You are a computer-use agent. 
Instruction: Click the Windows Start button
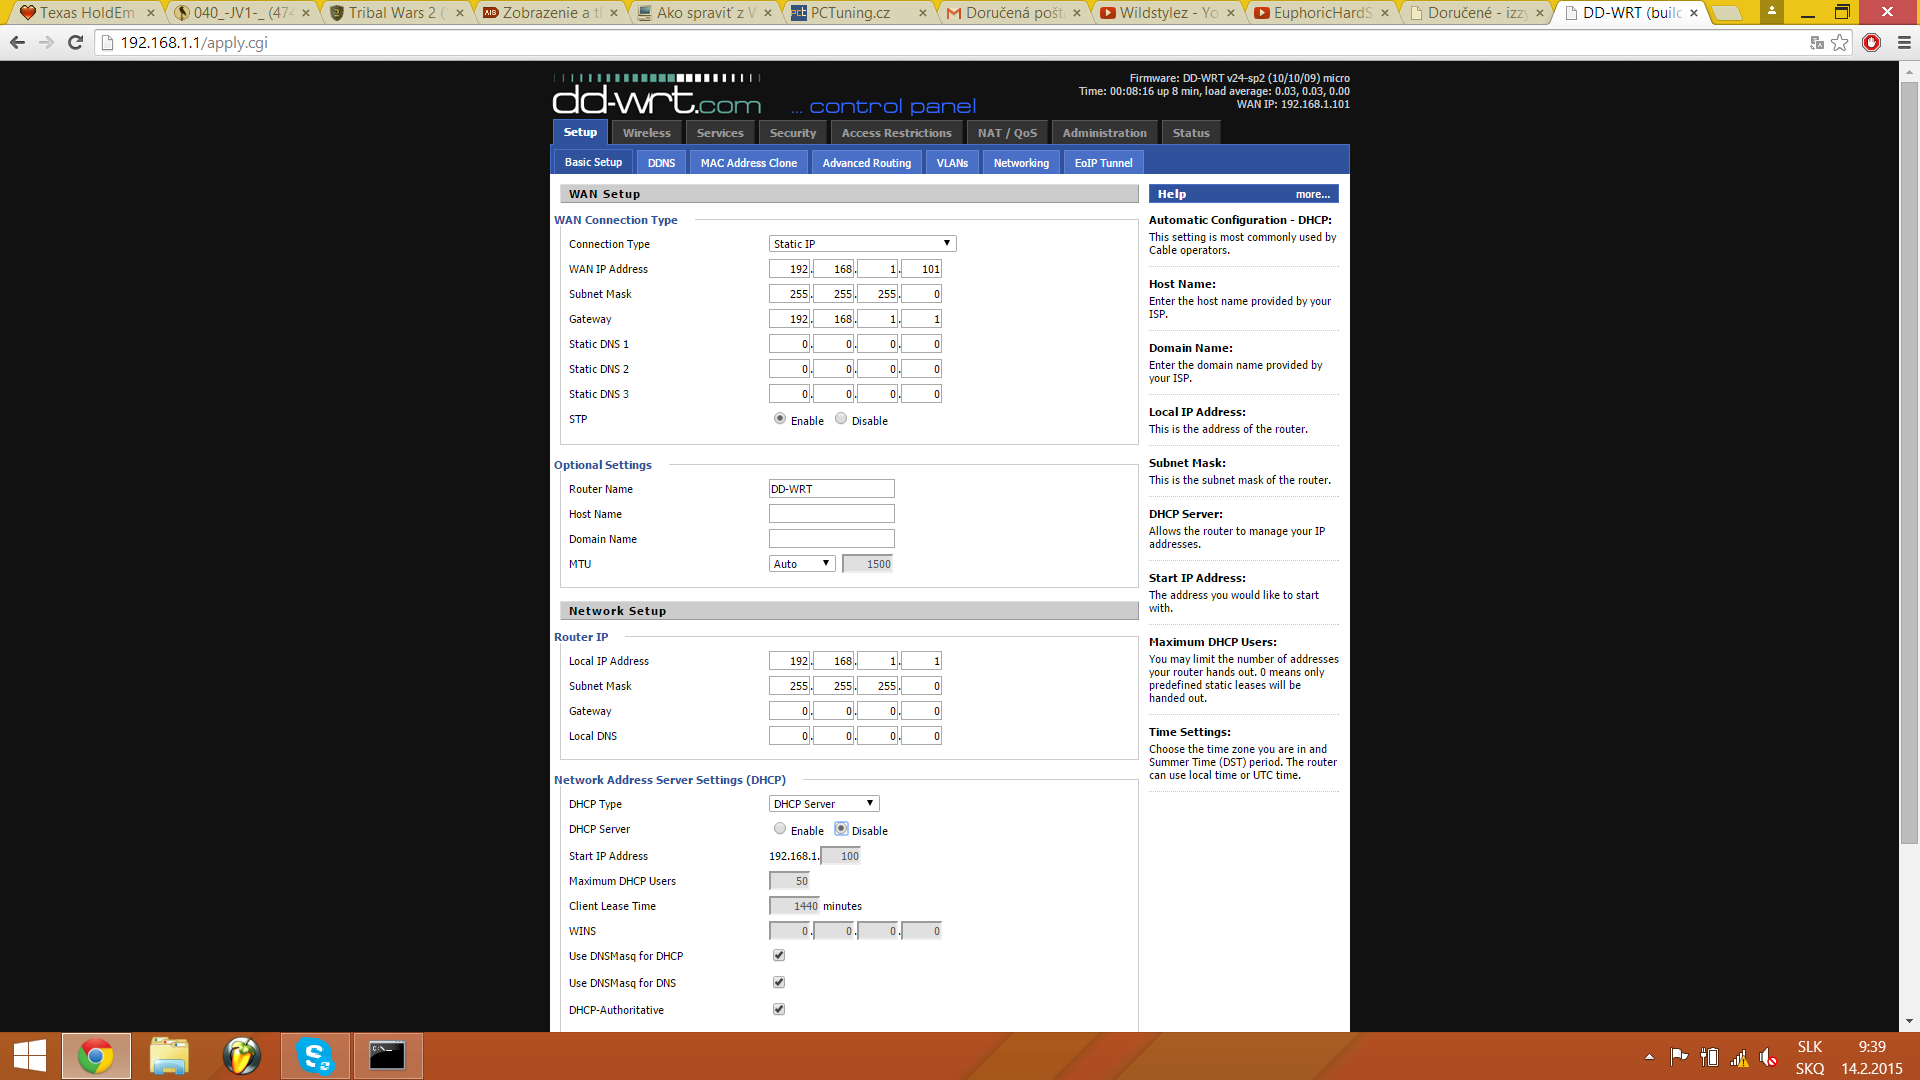[30, 1056]
